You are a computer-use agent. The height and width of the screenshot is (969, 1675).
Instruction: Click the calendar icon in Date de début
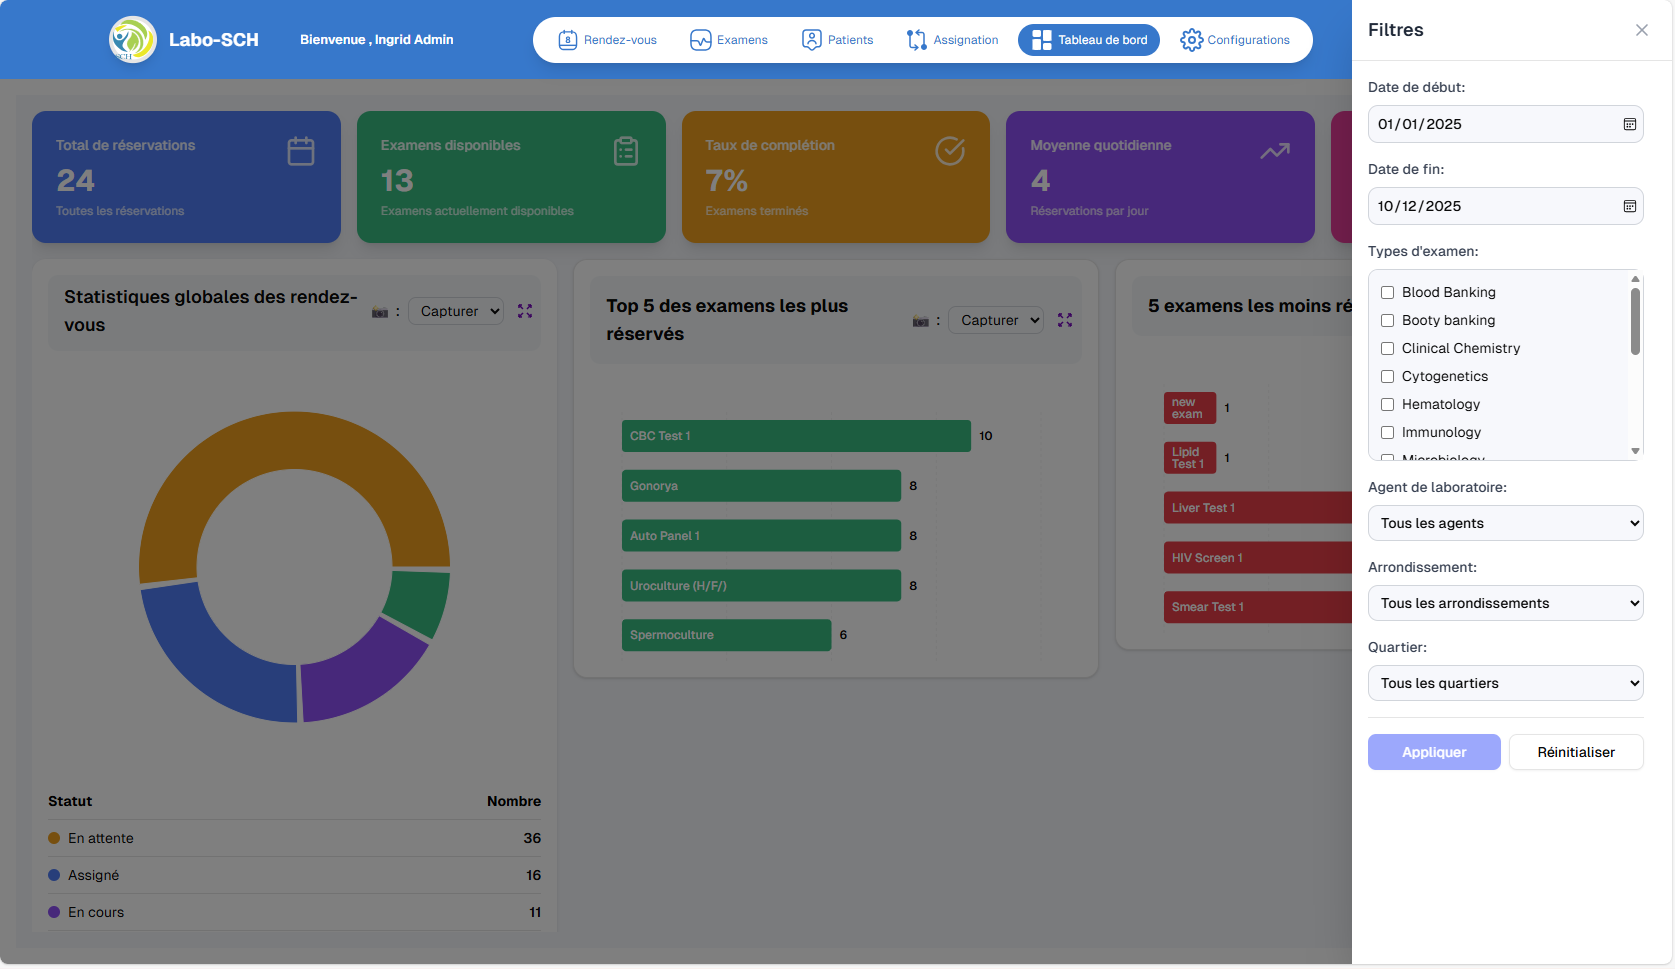(x=1629, y=124)
